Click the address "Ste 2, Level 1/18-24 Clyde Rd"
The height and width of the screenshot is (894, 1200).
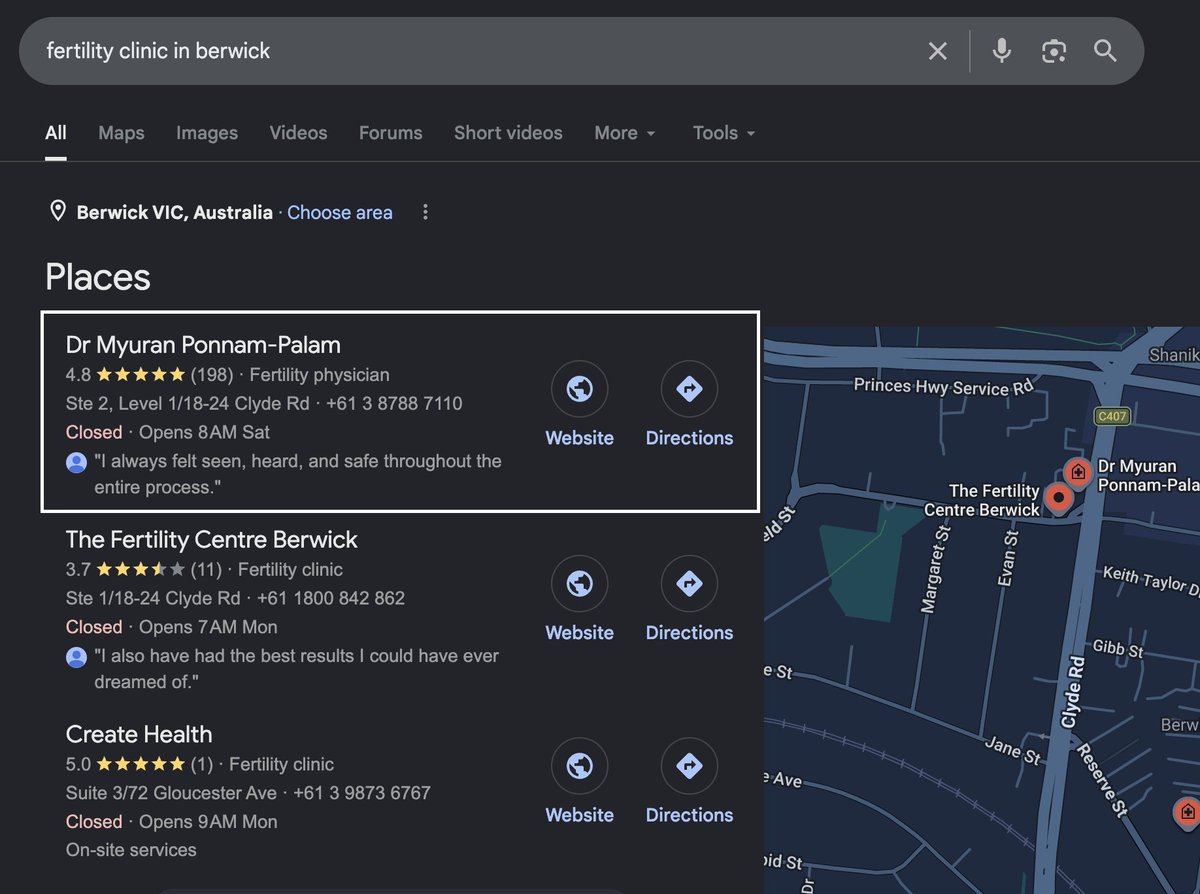188,404
